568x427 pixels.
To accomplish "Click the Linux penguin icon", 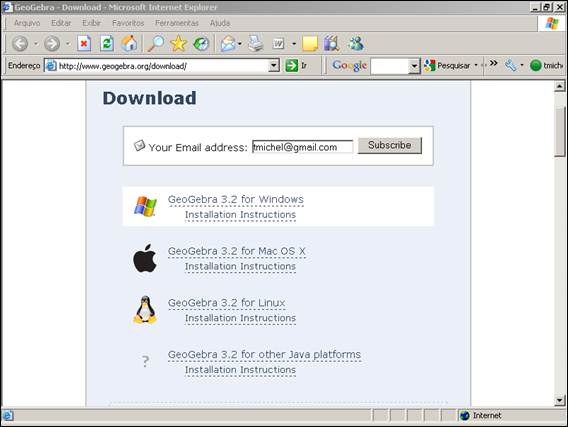I will coord(145,310).
